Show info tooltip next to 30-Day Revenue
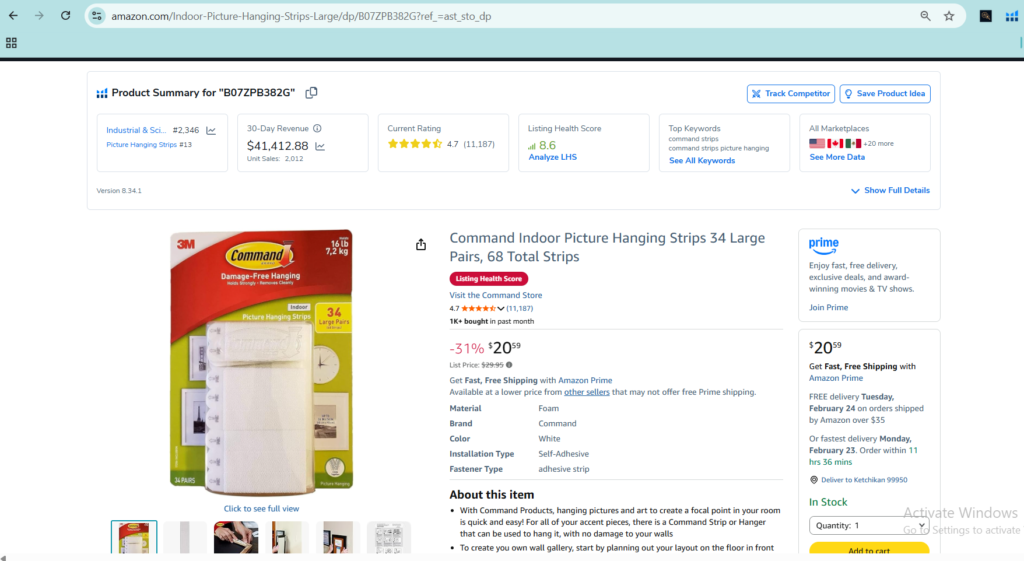Screen dimensions: 1024x561 (317, 129)
